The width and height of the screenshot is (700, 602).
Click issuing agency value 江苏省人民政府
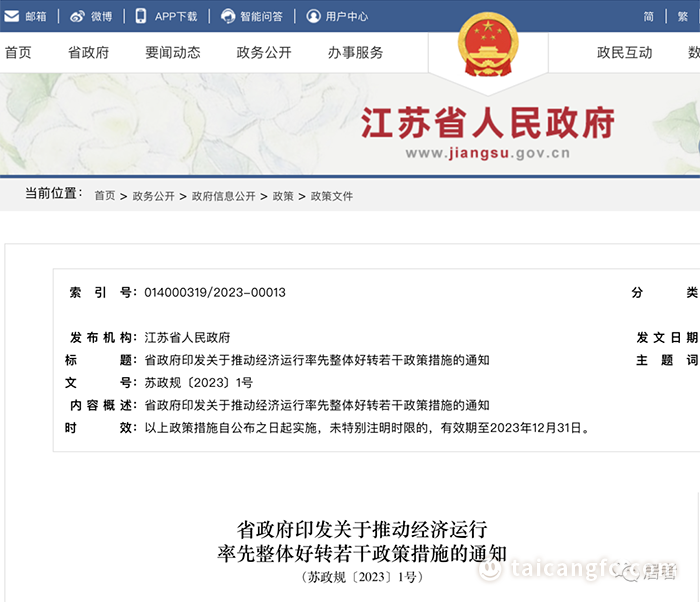click(187, 338)
